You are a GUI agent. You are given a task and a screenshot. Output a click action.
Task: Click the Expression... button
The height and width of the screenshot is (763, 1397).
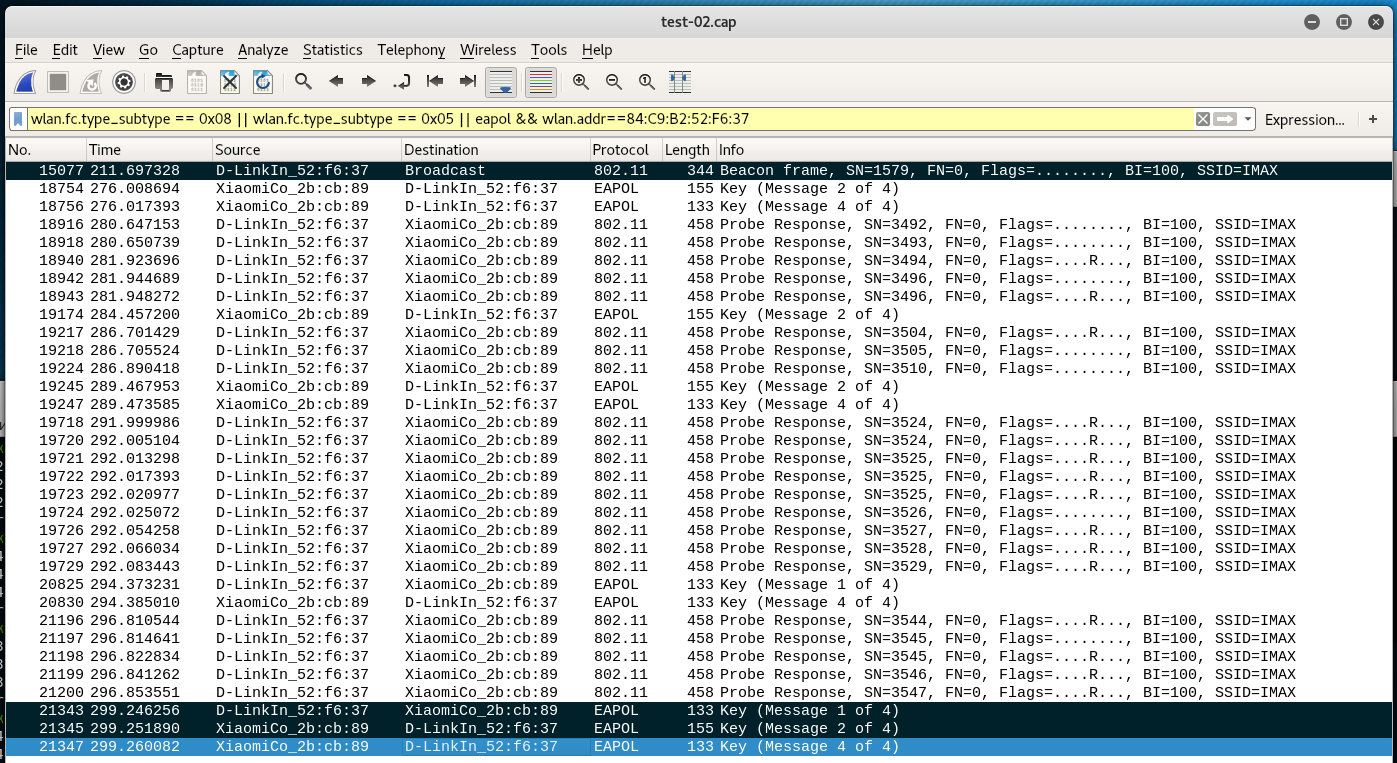coord(1304,119)
